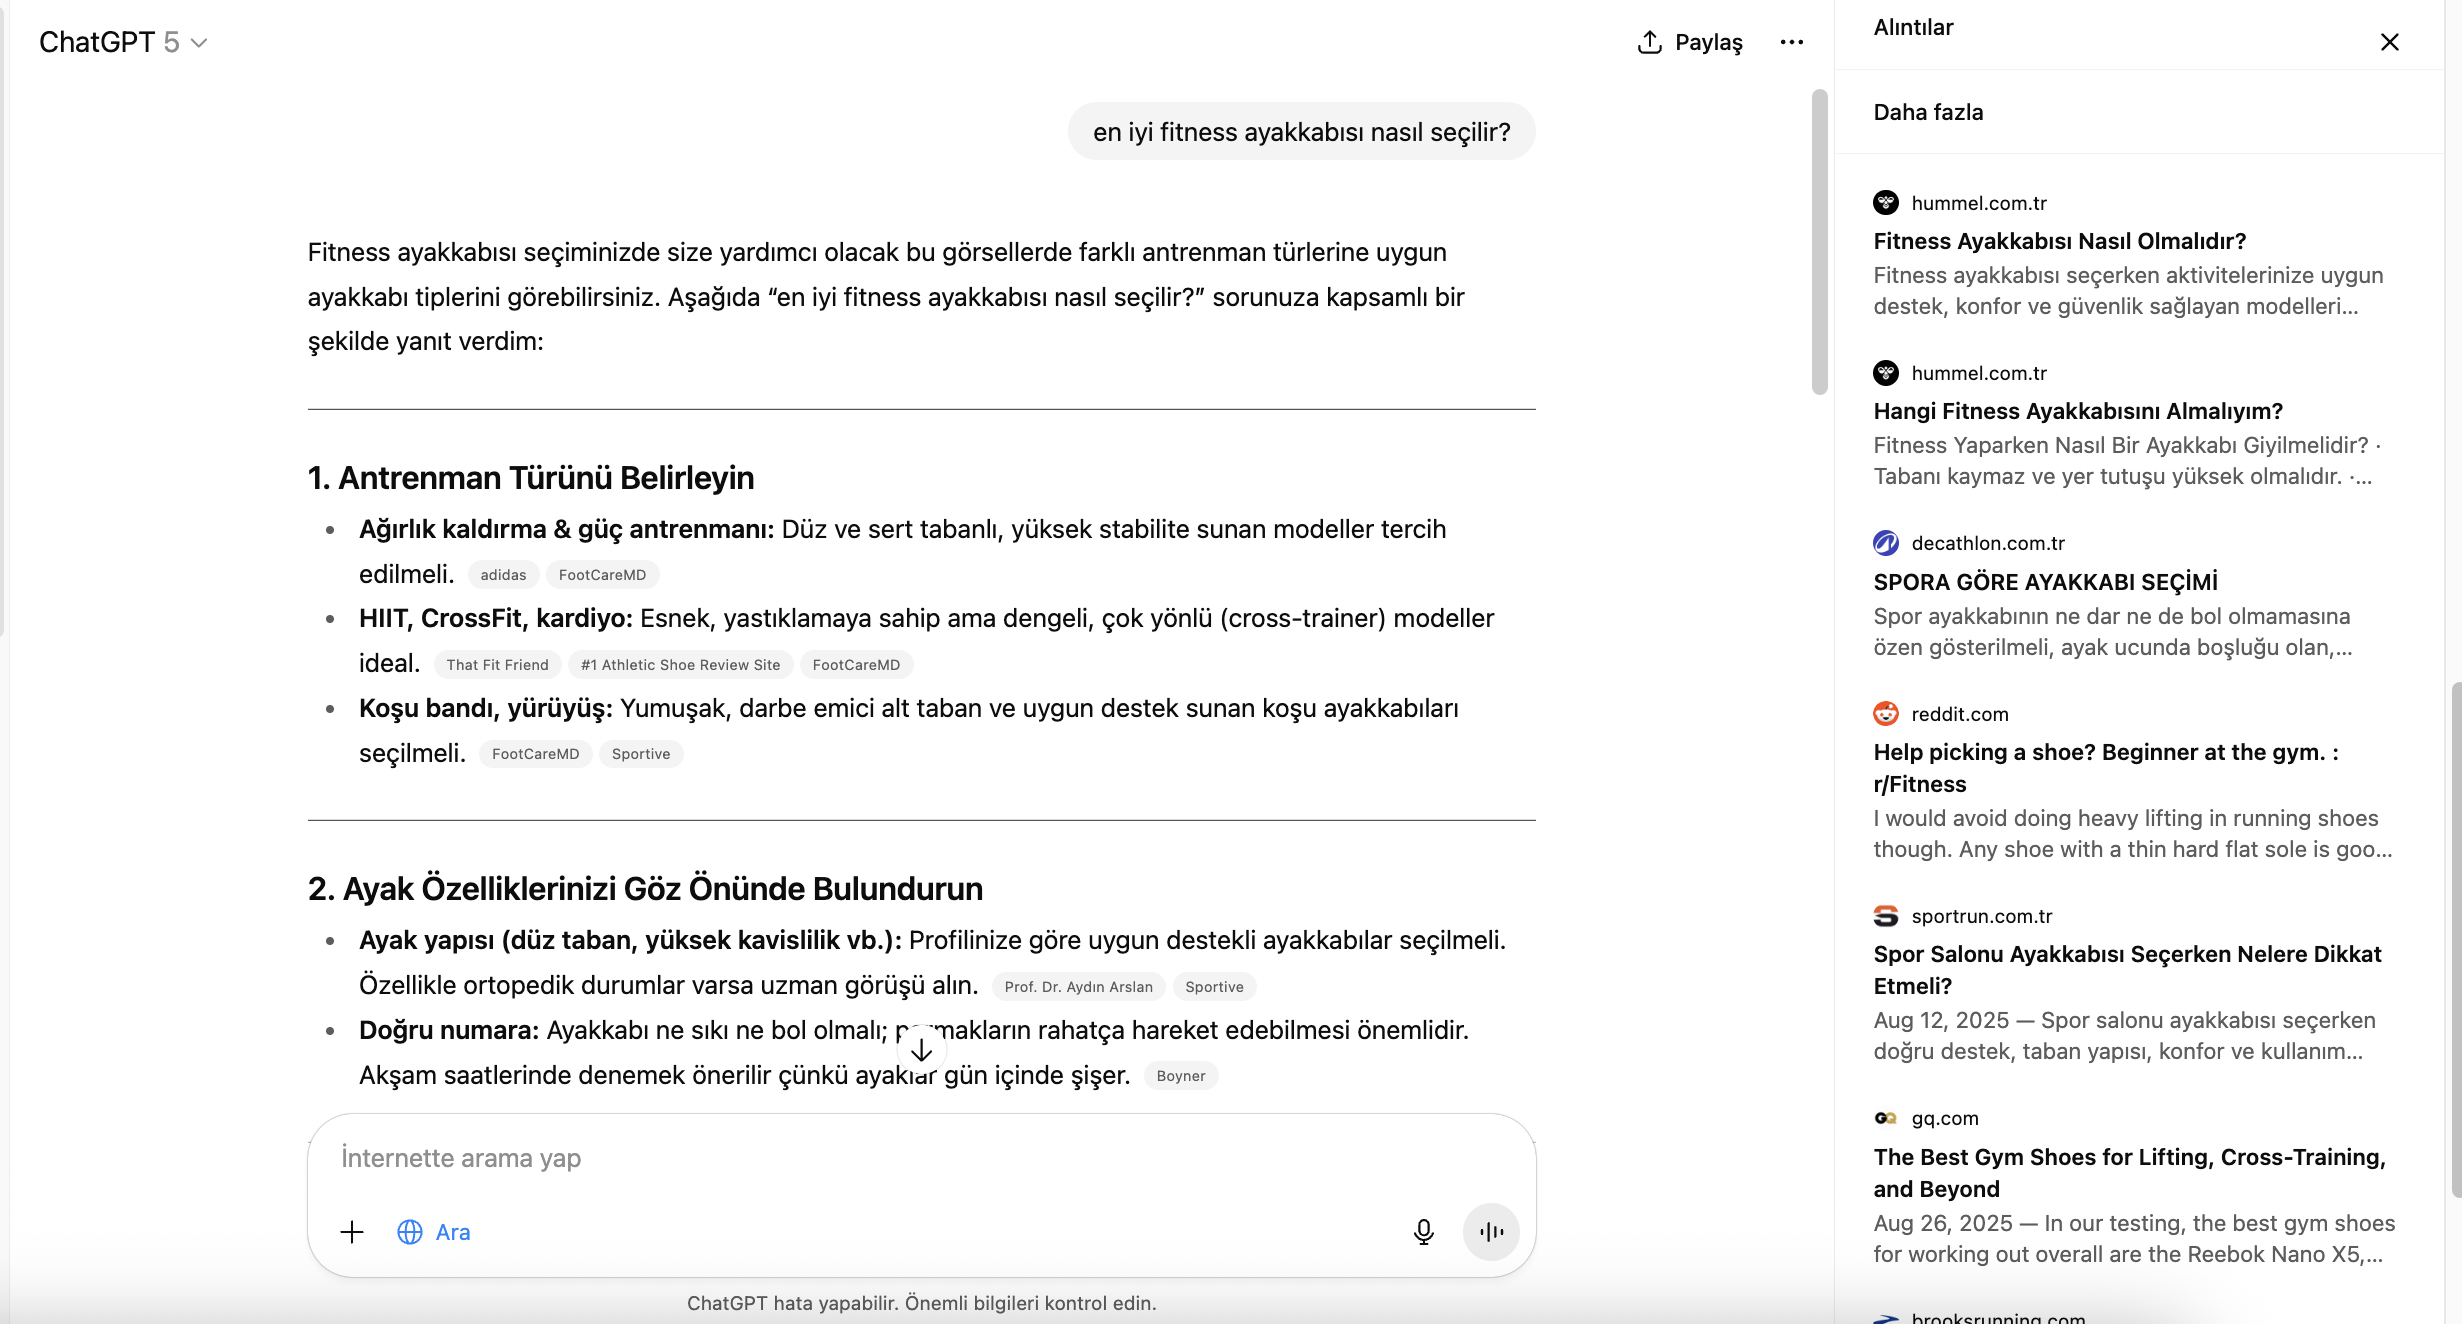This screenshot has width=2462, height=1324.
Task: Click the chat conversation vertical scrollbar
Action: (1820, 242)
